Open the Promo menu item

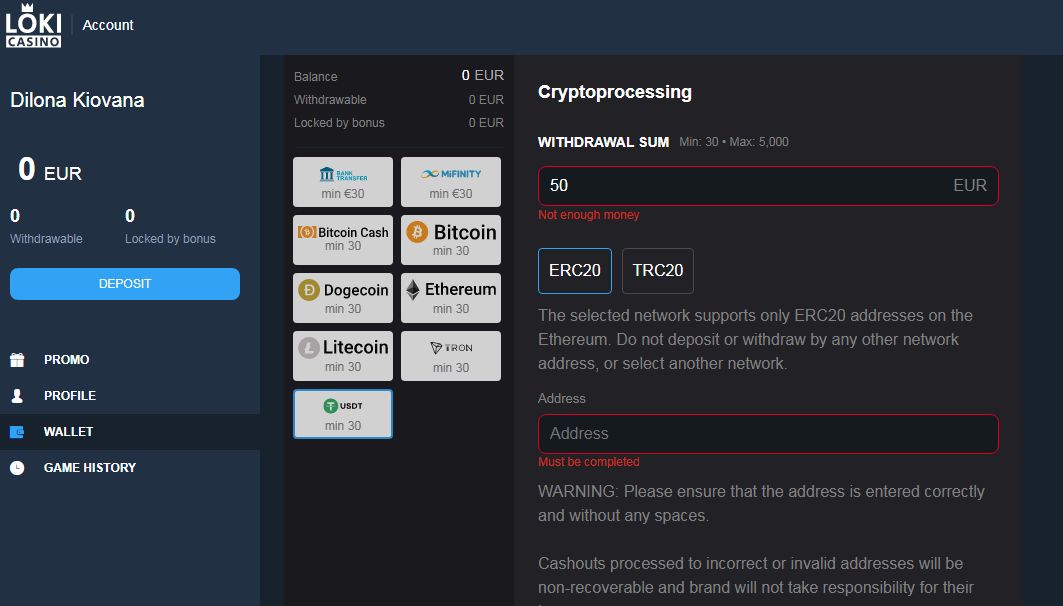point(66,360)
